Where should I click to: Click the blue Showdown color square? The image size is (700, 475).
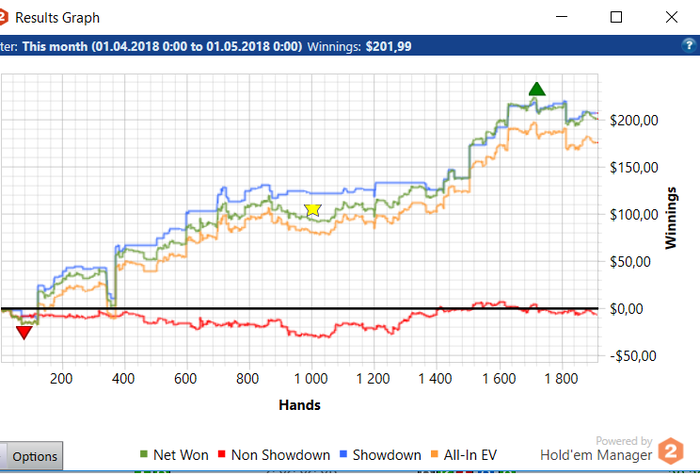pos(343,454)
